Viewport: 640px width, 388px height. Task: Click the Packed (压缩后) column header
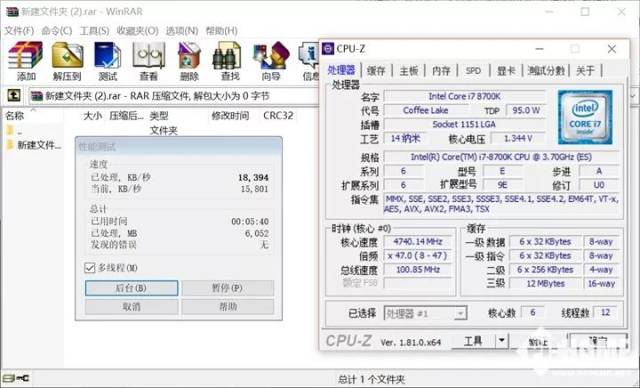tap(126, 115)
